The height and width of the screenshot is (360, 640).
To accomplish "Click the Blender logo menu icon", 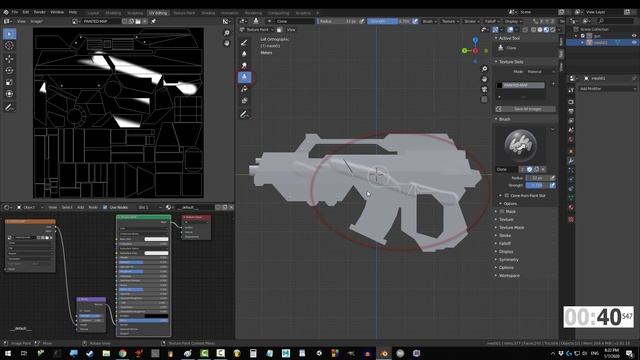I will pyautogui.click(x=6, y=12).
